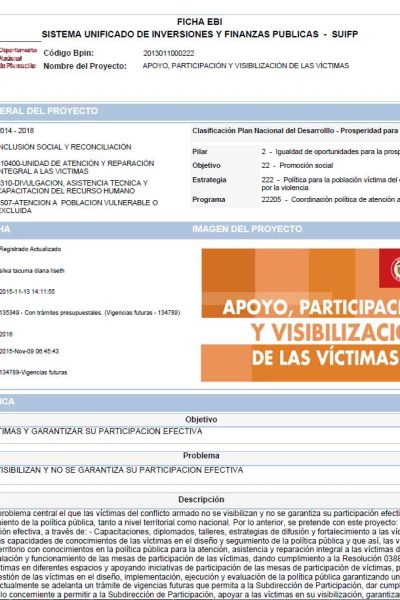
Task: Click the FICHA EBI title
Action: [199, 22]
